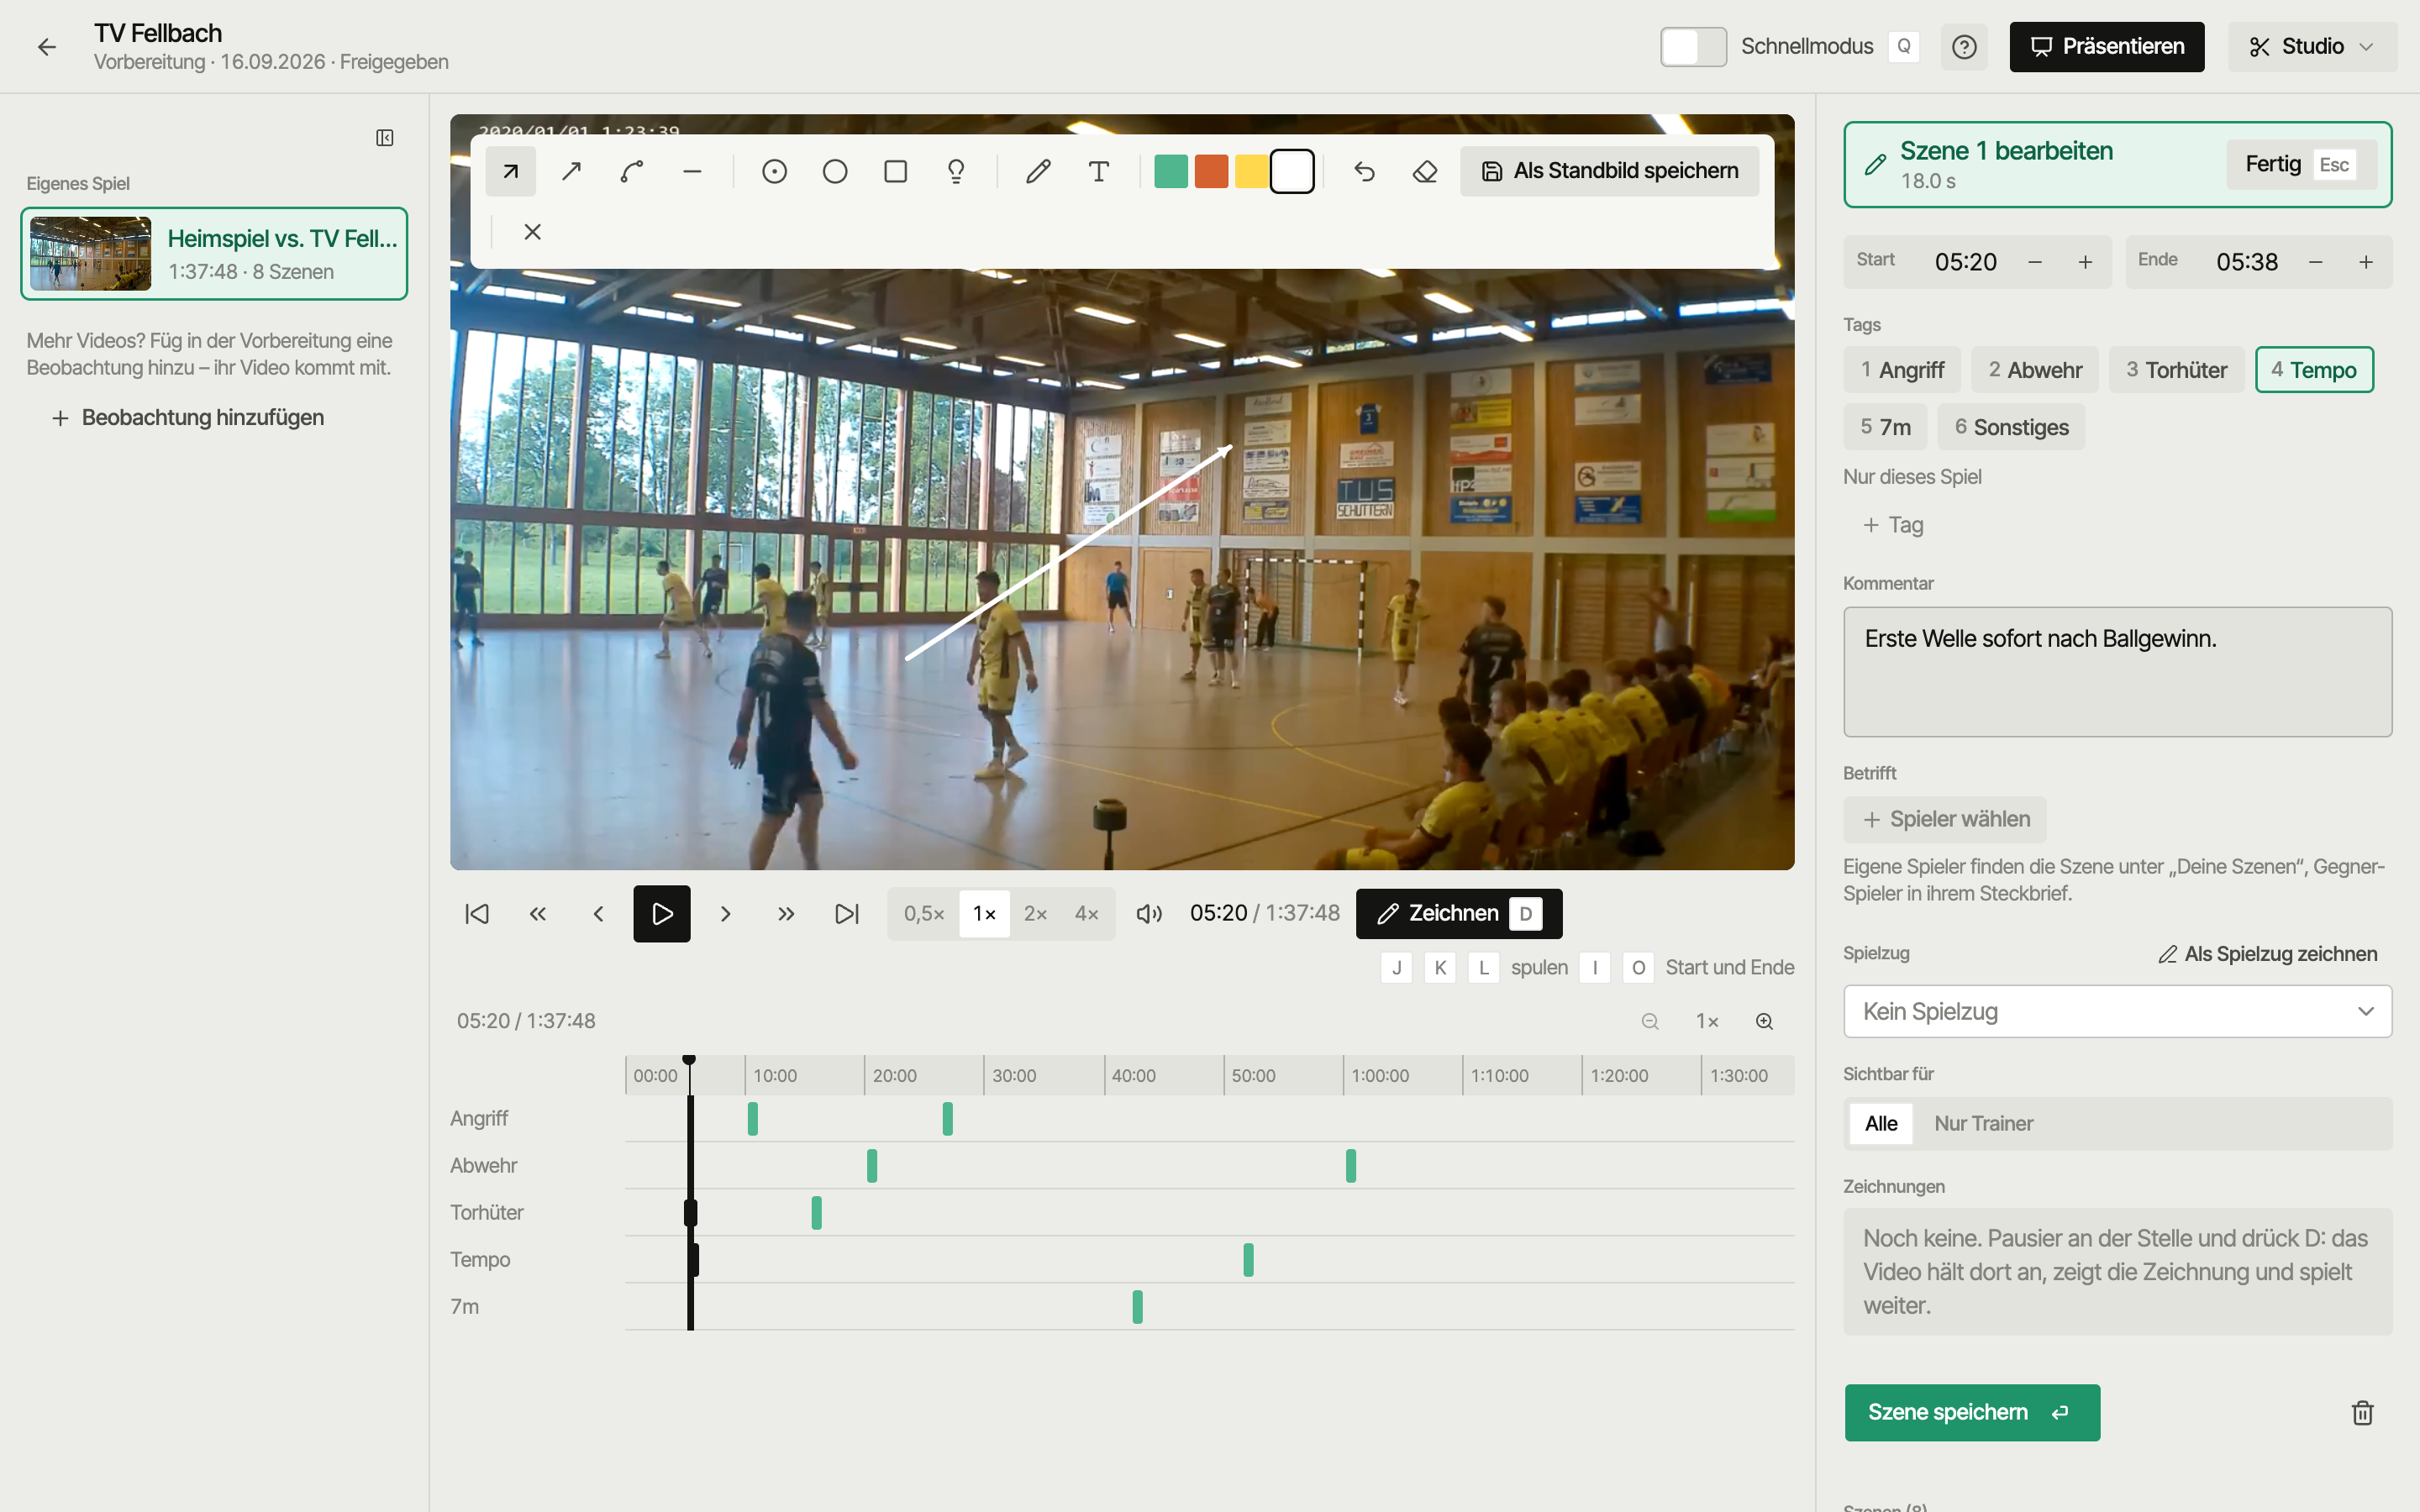
Task: Increase the Start time with plus
Action: pos(2085,262)
